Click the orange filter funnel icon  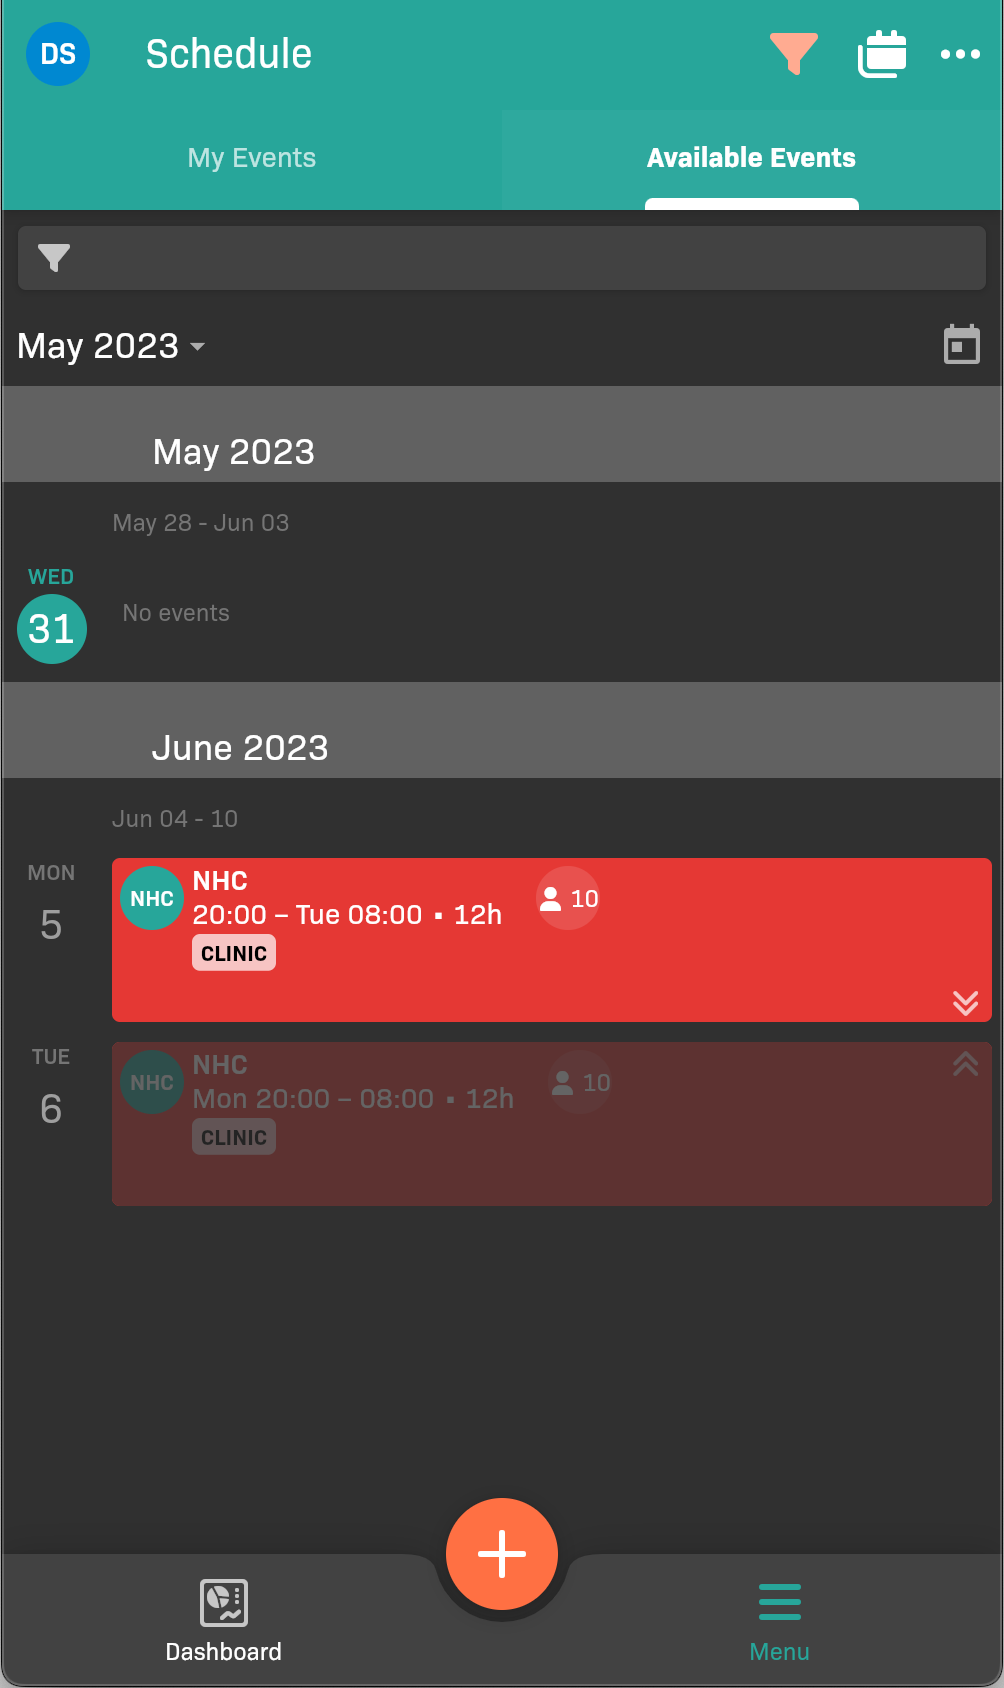click(x=794, y=54)
